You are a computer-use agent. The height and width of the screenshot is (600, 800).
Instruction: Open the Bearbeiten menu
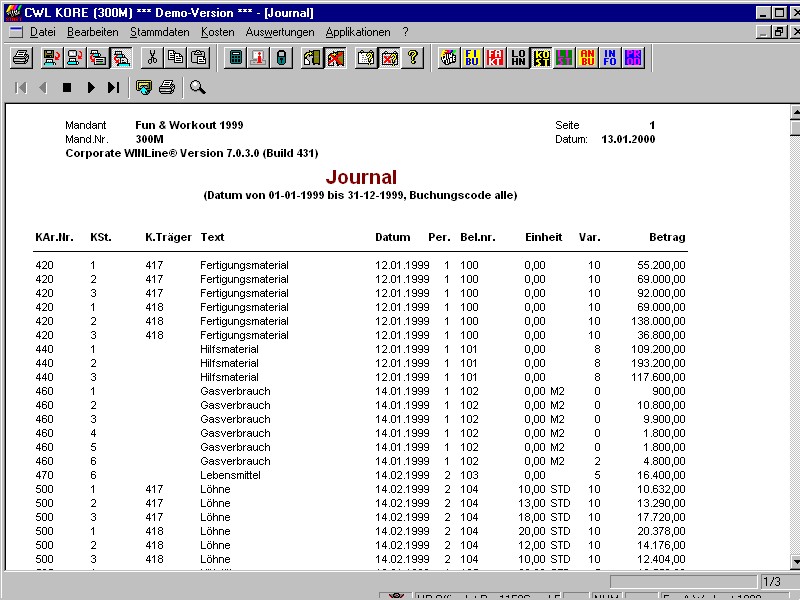click(x=92, y=32)
